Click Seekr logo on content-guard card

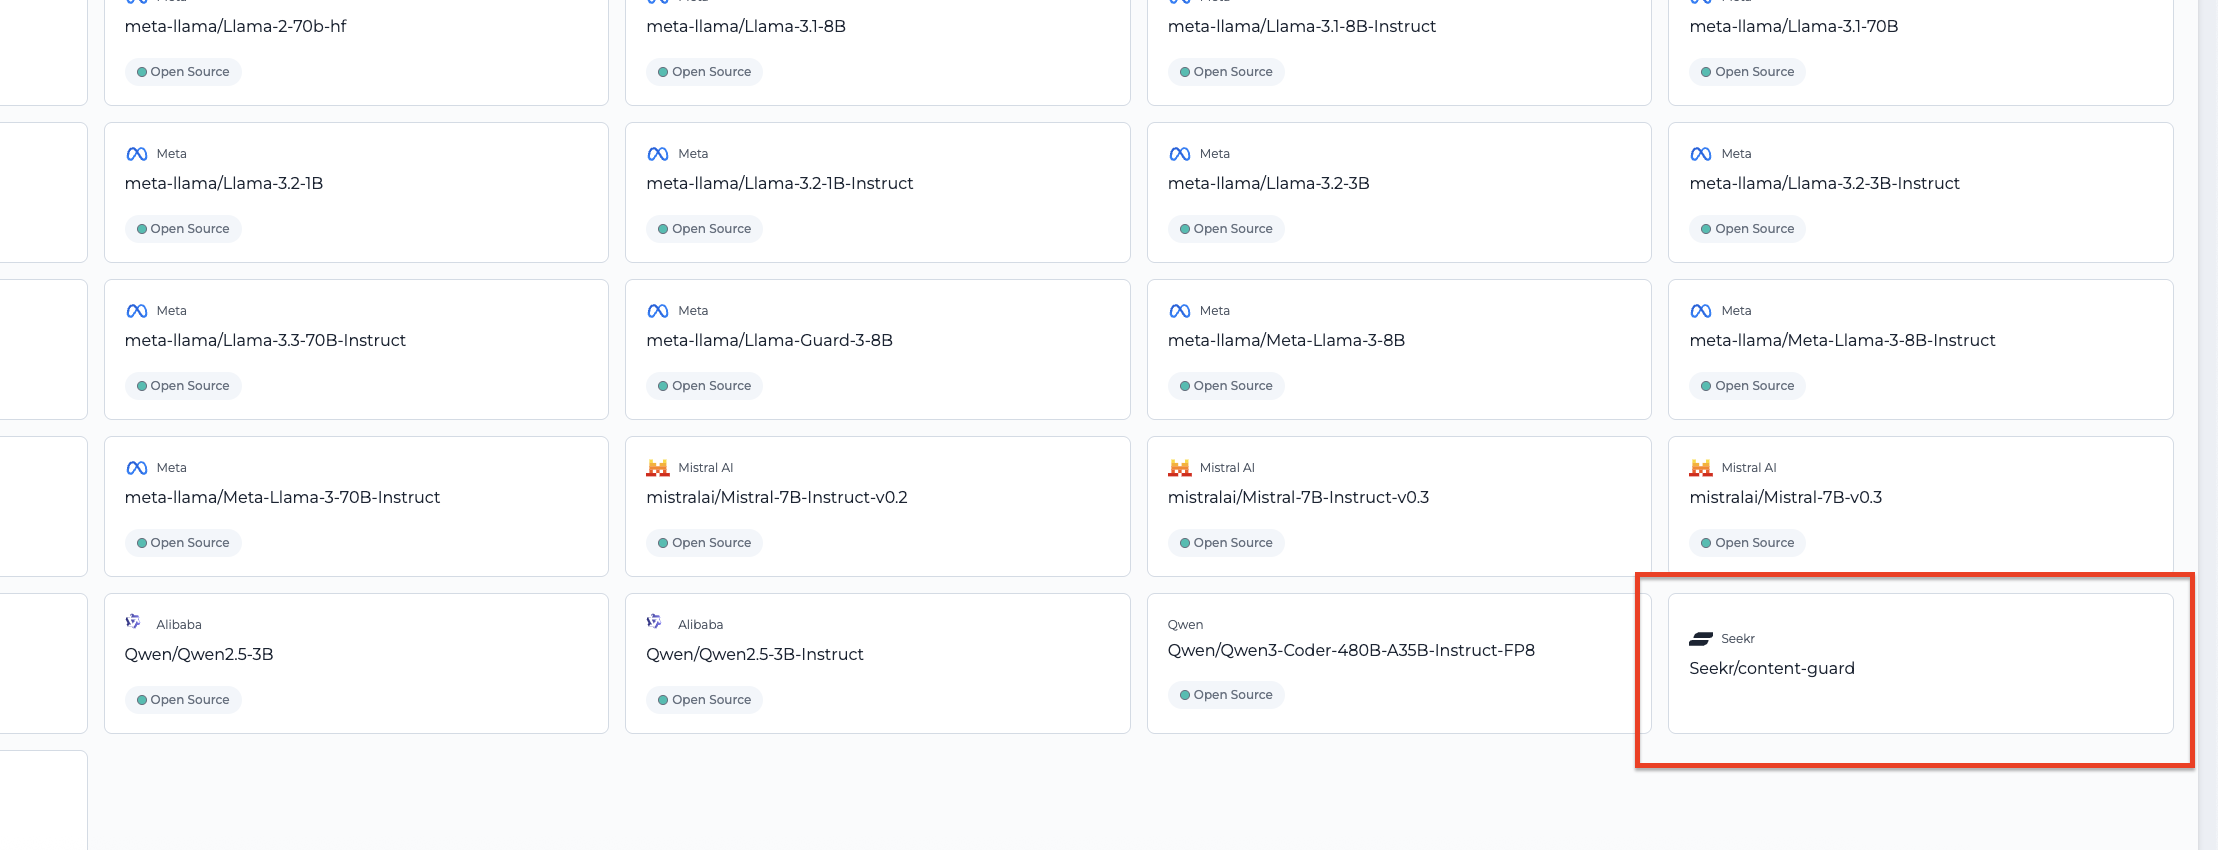click(x=1701, y=639)
